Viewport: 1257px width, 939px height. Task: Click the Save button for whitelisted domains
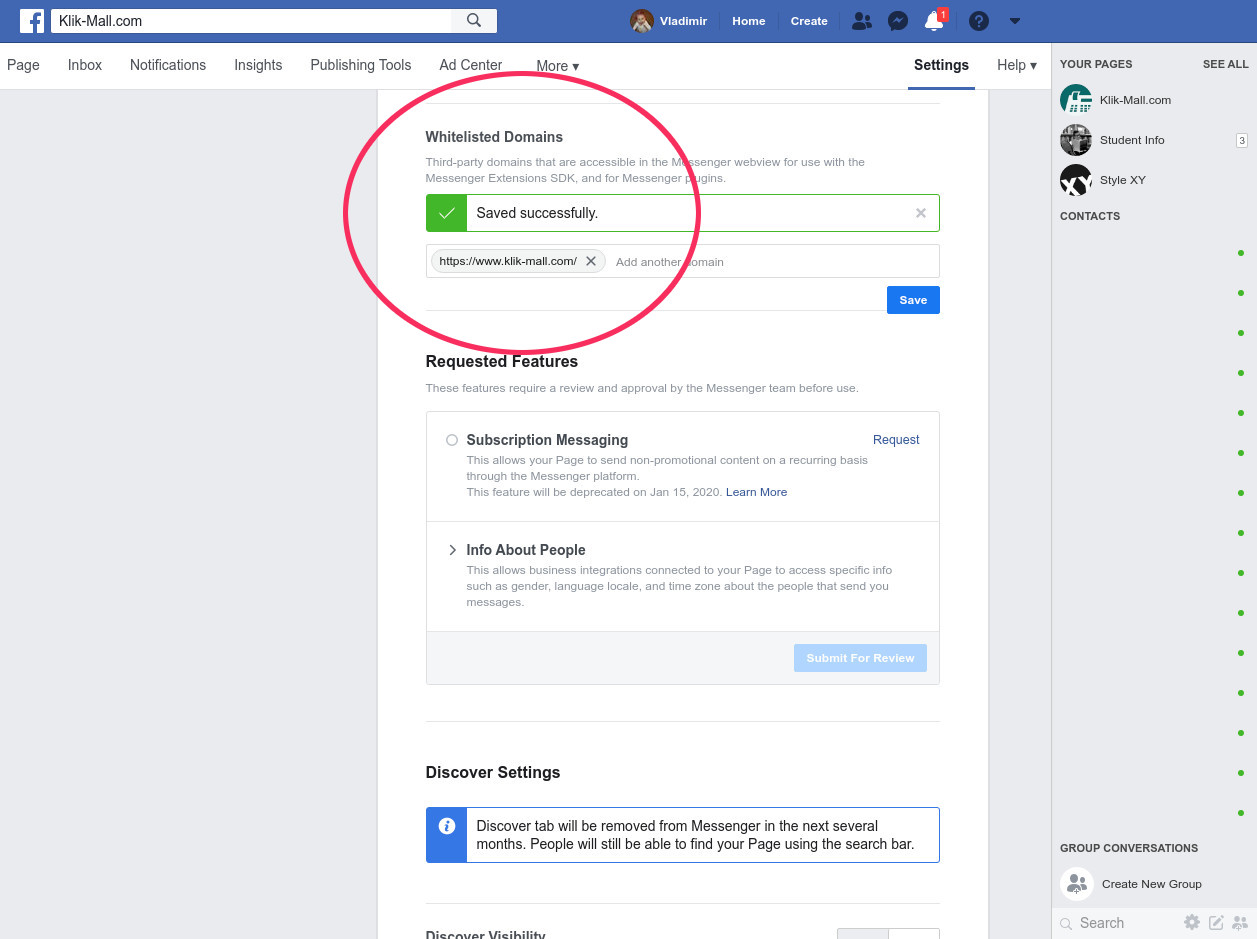coord(912,300)
